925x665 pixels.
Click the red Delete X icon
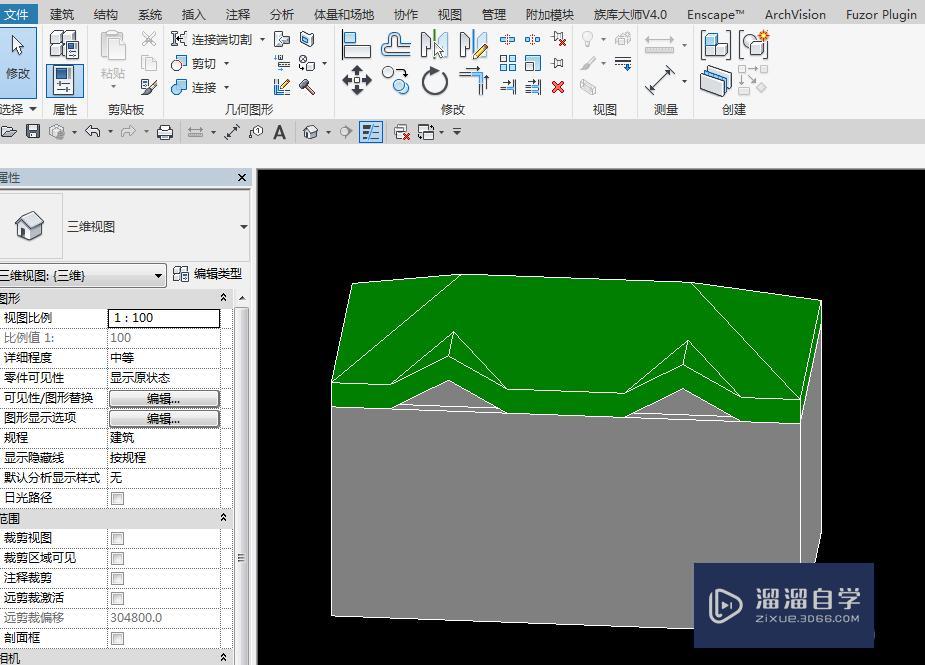tap(557, 87)
